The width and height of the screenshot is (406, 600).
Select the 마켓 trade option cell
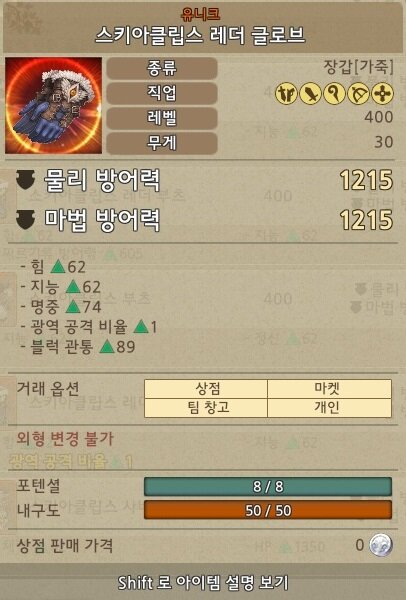tap(329, 389)
